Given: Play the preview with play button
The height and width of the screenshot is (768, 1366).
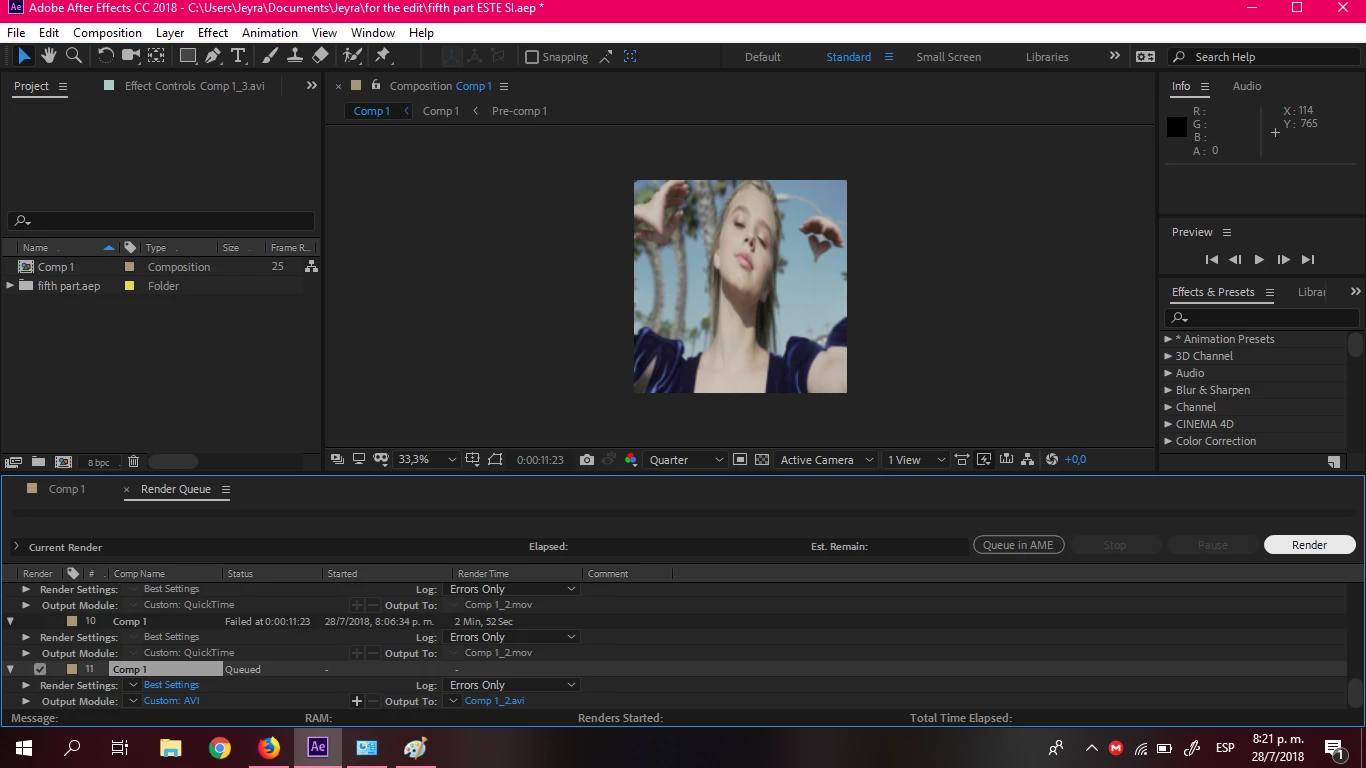Looking at the screenshot, I should 1259,260.
